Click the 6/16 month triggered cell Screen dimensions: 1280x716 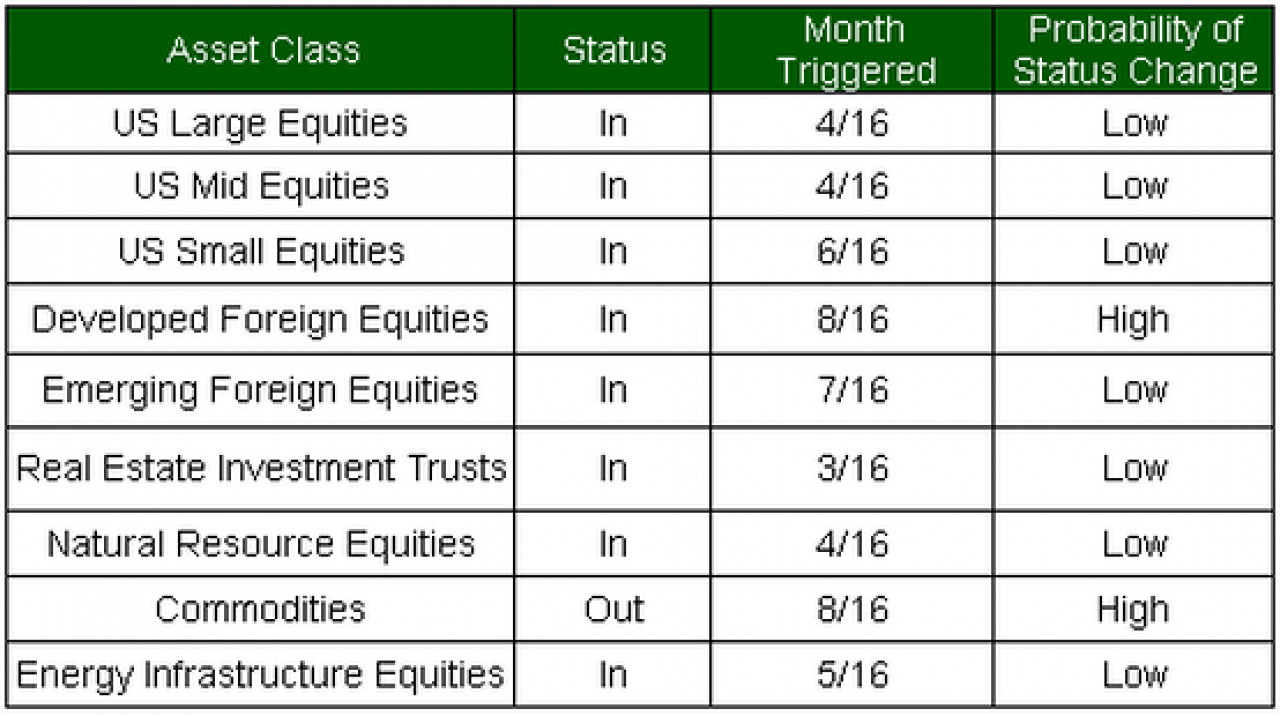pyautogui.click(x=852, y=251)
